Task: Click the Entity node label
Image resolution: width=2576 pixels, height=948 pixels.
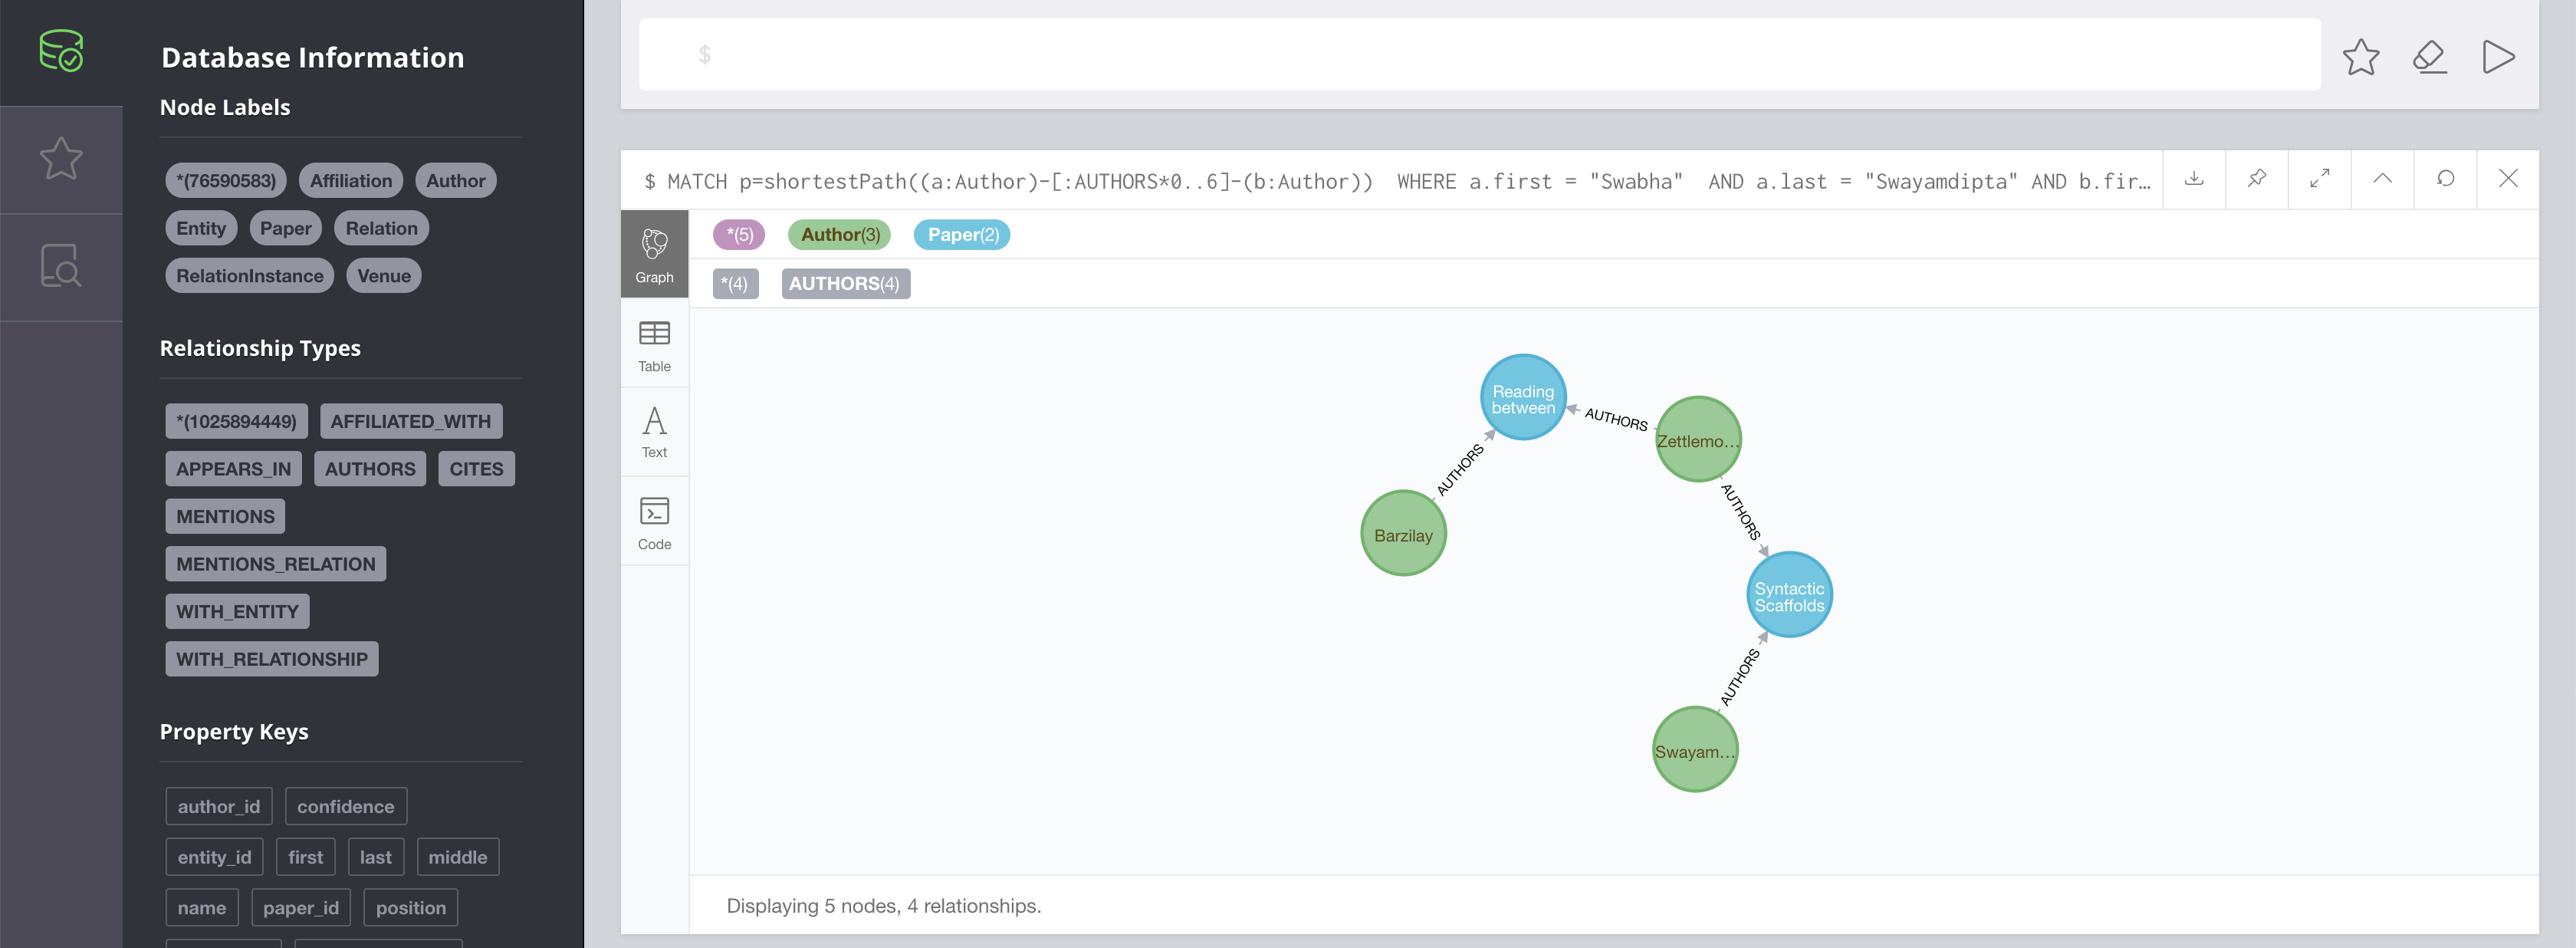Action: point(201,228)
